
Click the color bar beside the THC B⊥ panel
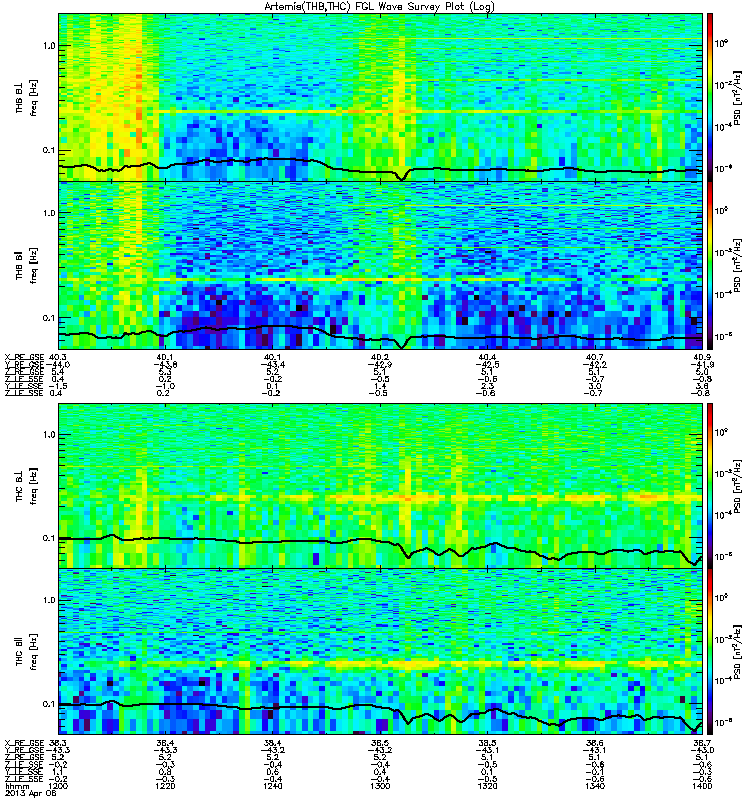[709, 486]
